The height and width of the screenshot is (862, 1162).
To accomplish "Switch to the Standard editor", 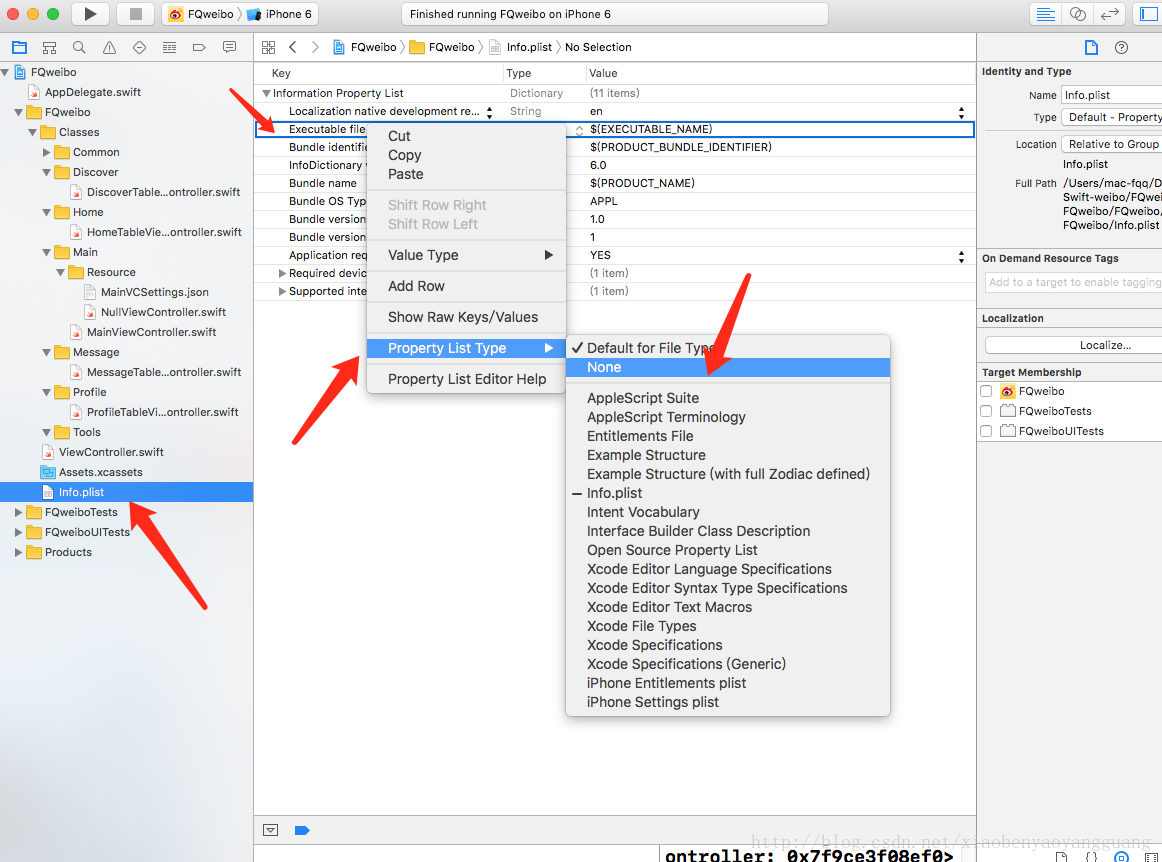I will pyautogui.click(x=1046, y=14).
